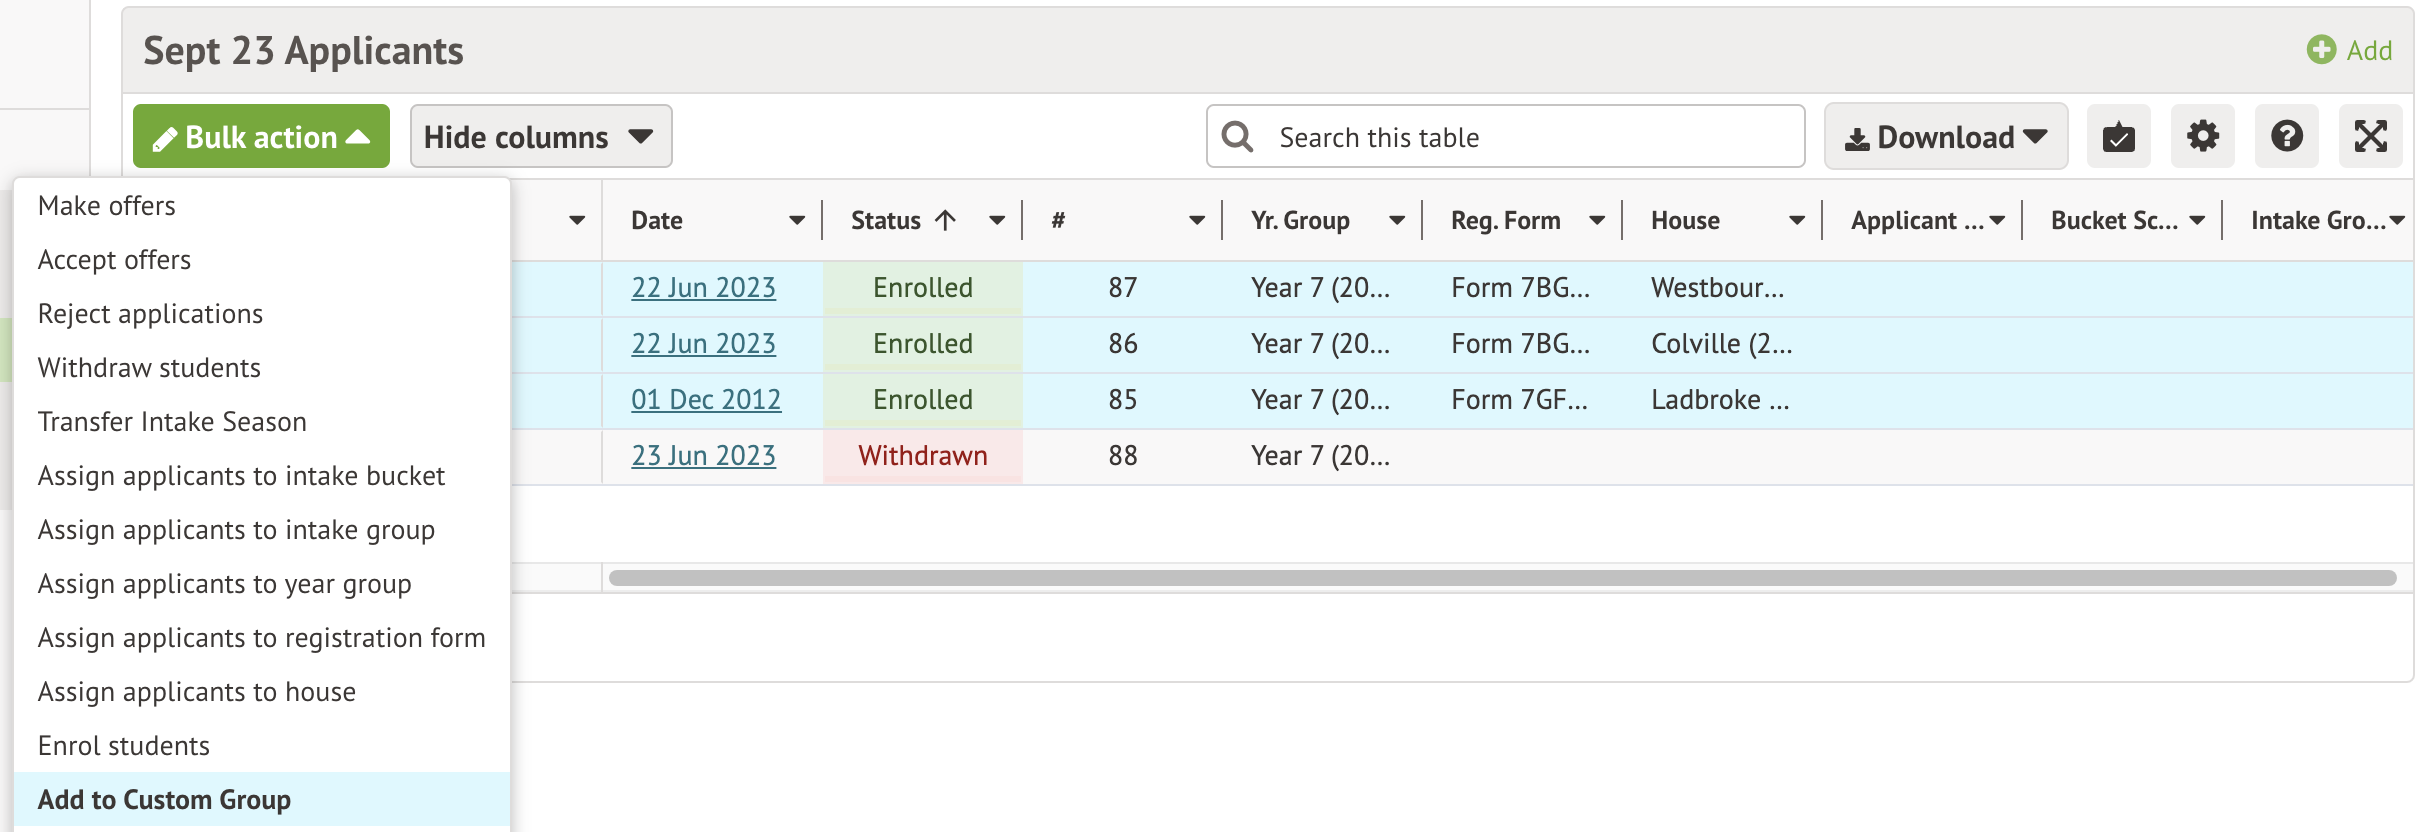
Task: Toggle sort arrow on Status column
Action: pyautogui.click(x=945, y=220)
